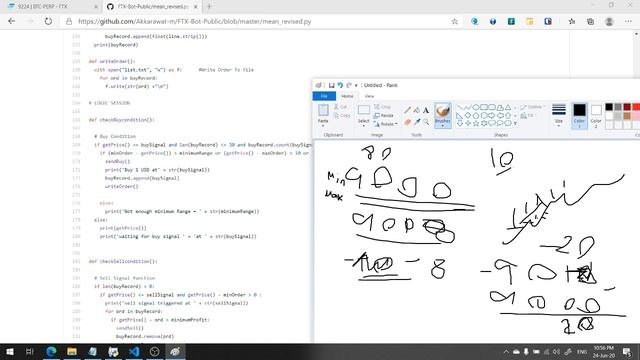Open a new browser tab with plus button

pos(209,7)
